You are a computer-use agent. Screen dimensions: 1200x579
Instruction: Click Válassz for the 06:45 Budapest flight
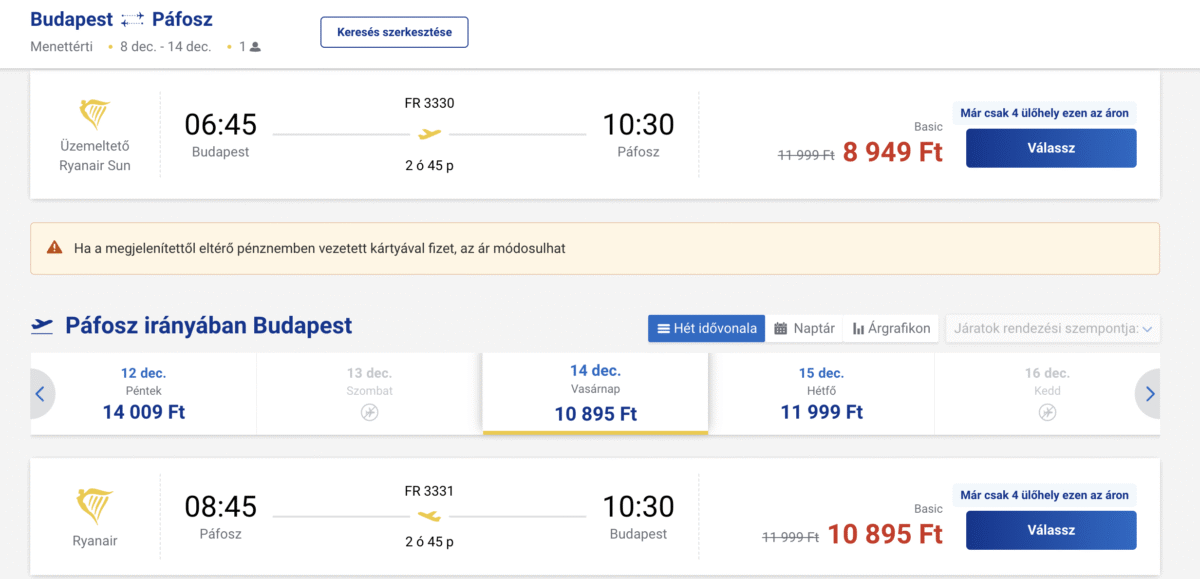click(x=1050, y=148)
